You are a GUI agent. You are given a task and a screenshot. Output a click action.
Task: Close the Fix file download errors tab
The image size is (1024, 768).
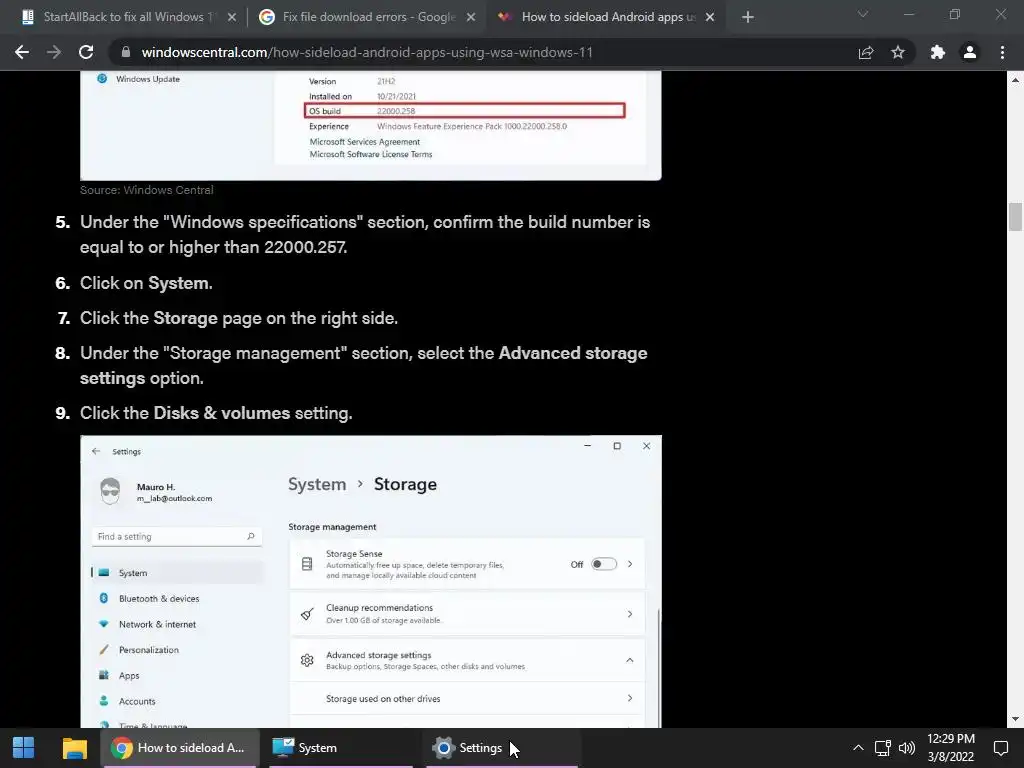click(471, 17)
